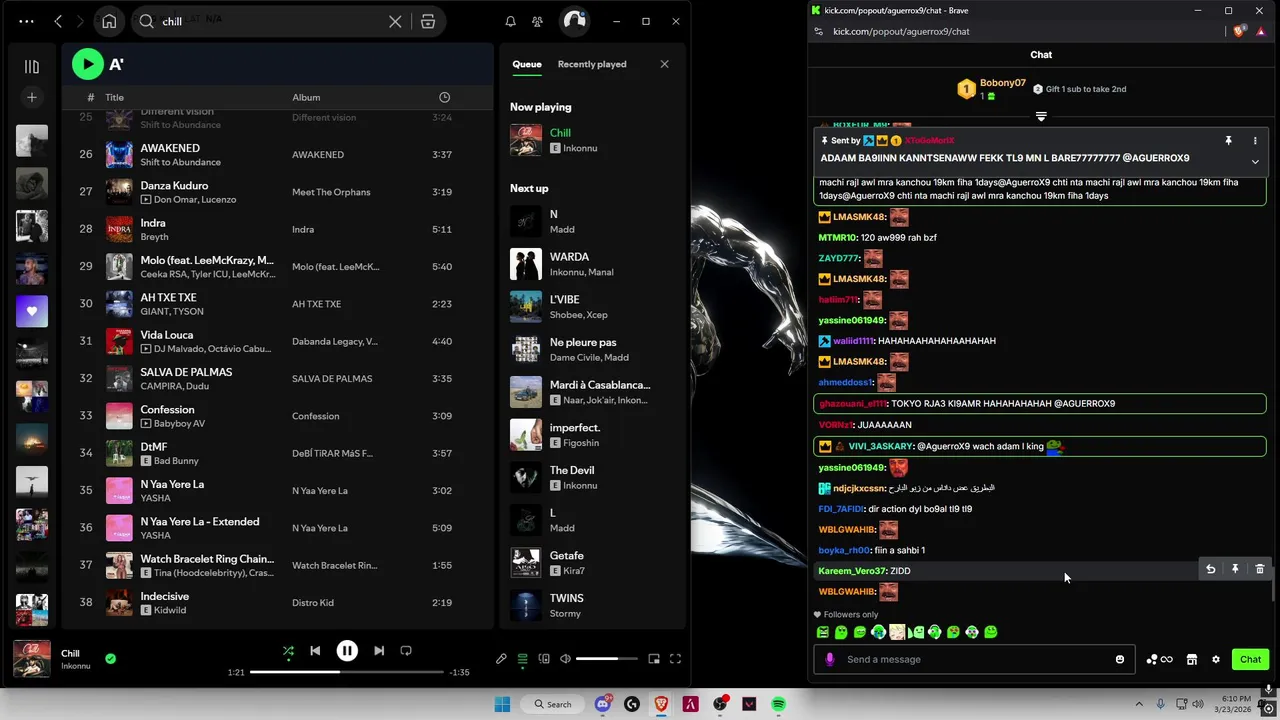1280x720 pixels.
Task: Open Connect to a device icon
Action: coord(544,659)
